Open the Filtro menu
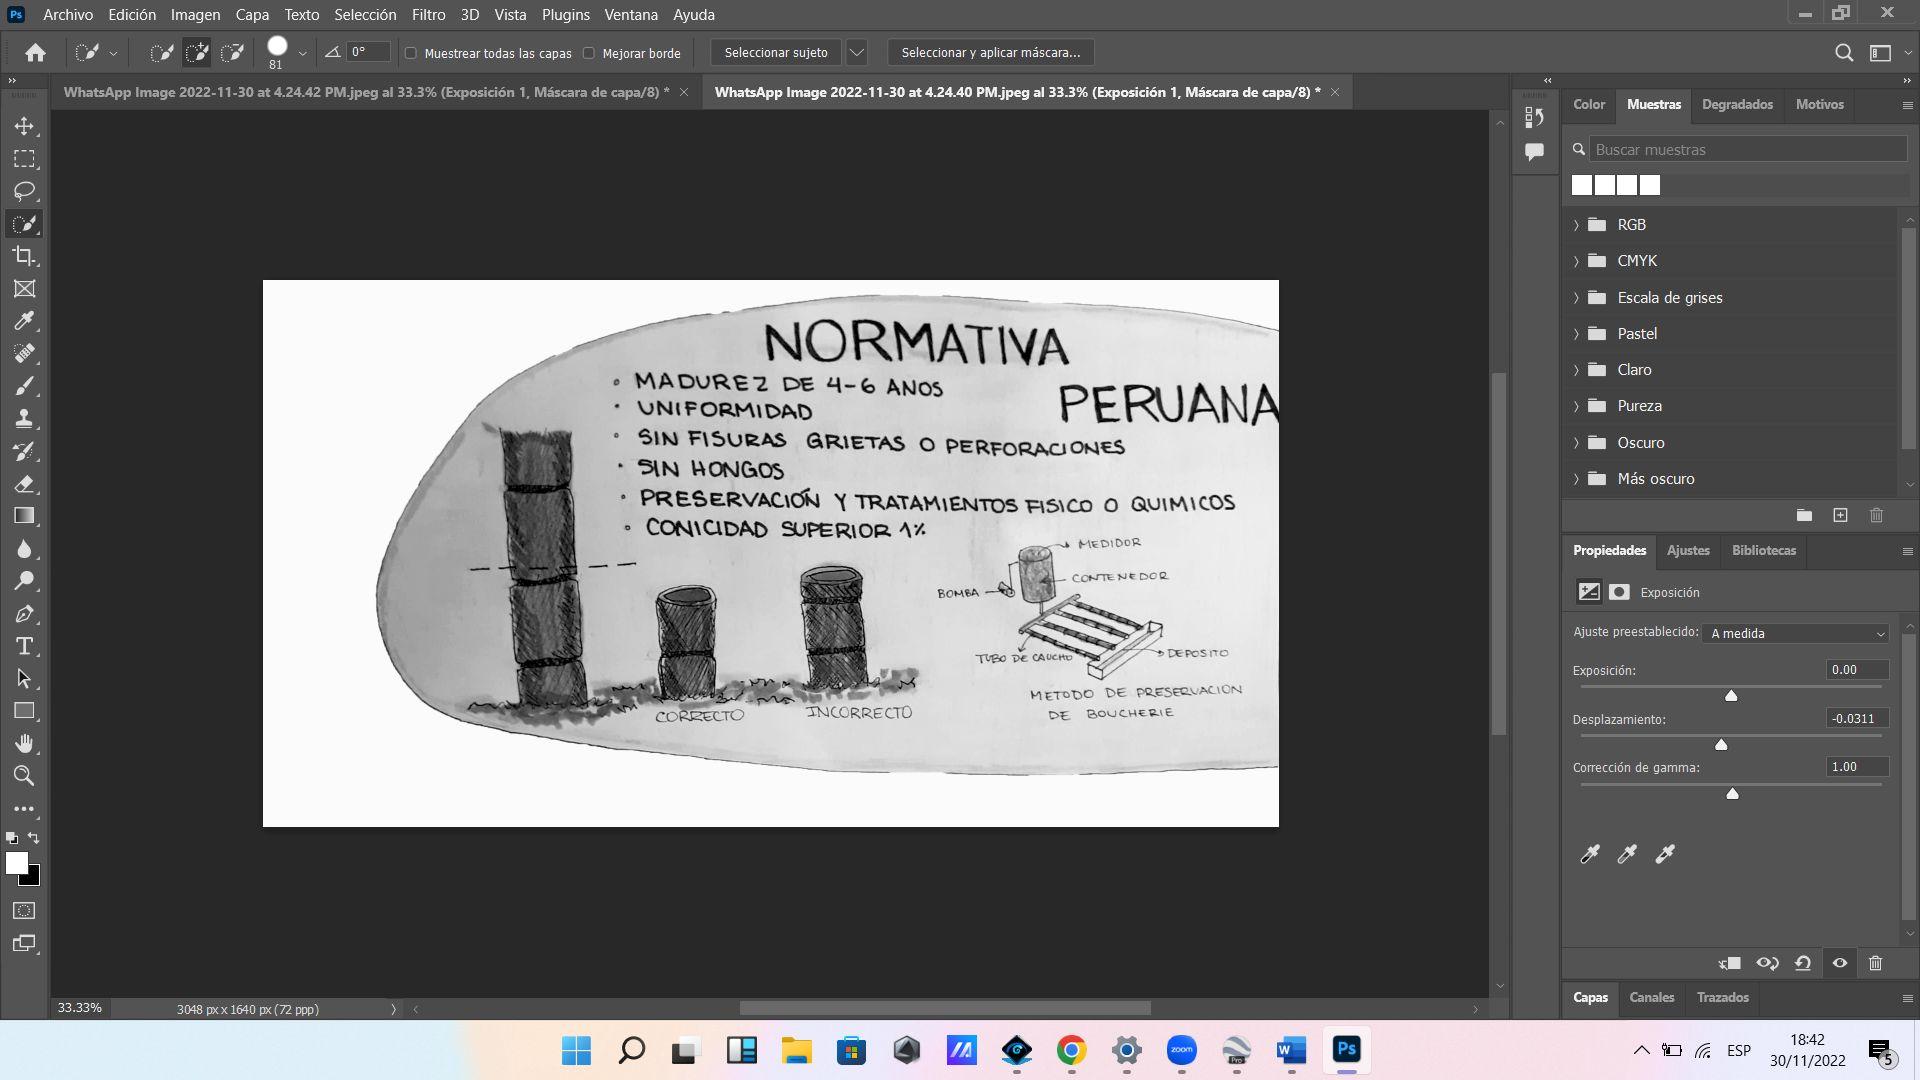Screen dimensions: 1920x1080 [428, 14]
